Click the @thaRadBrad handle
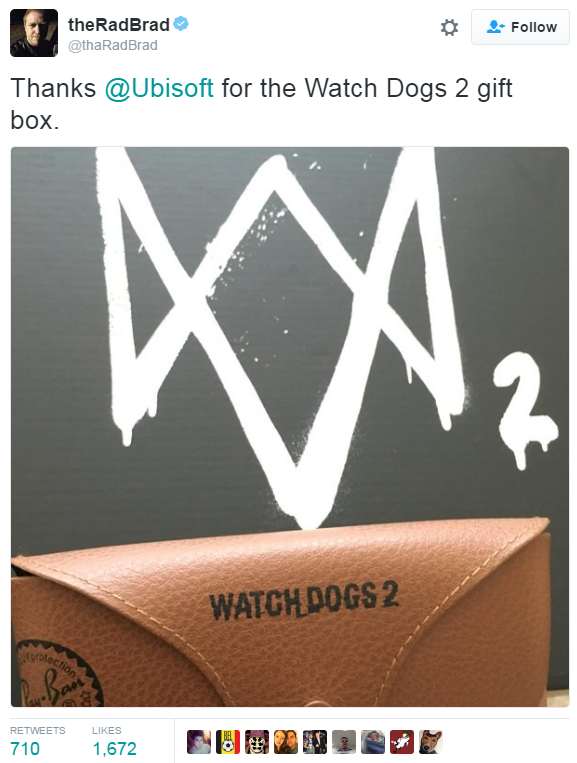The width and height of the screenshot is (577, 763). coord(113,45)
